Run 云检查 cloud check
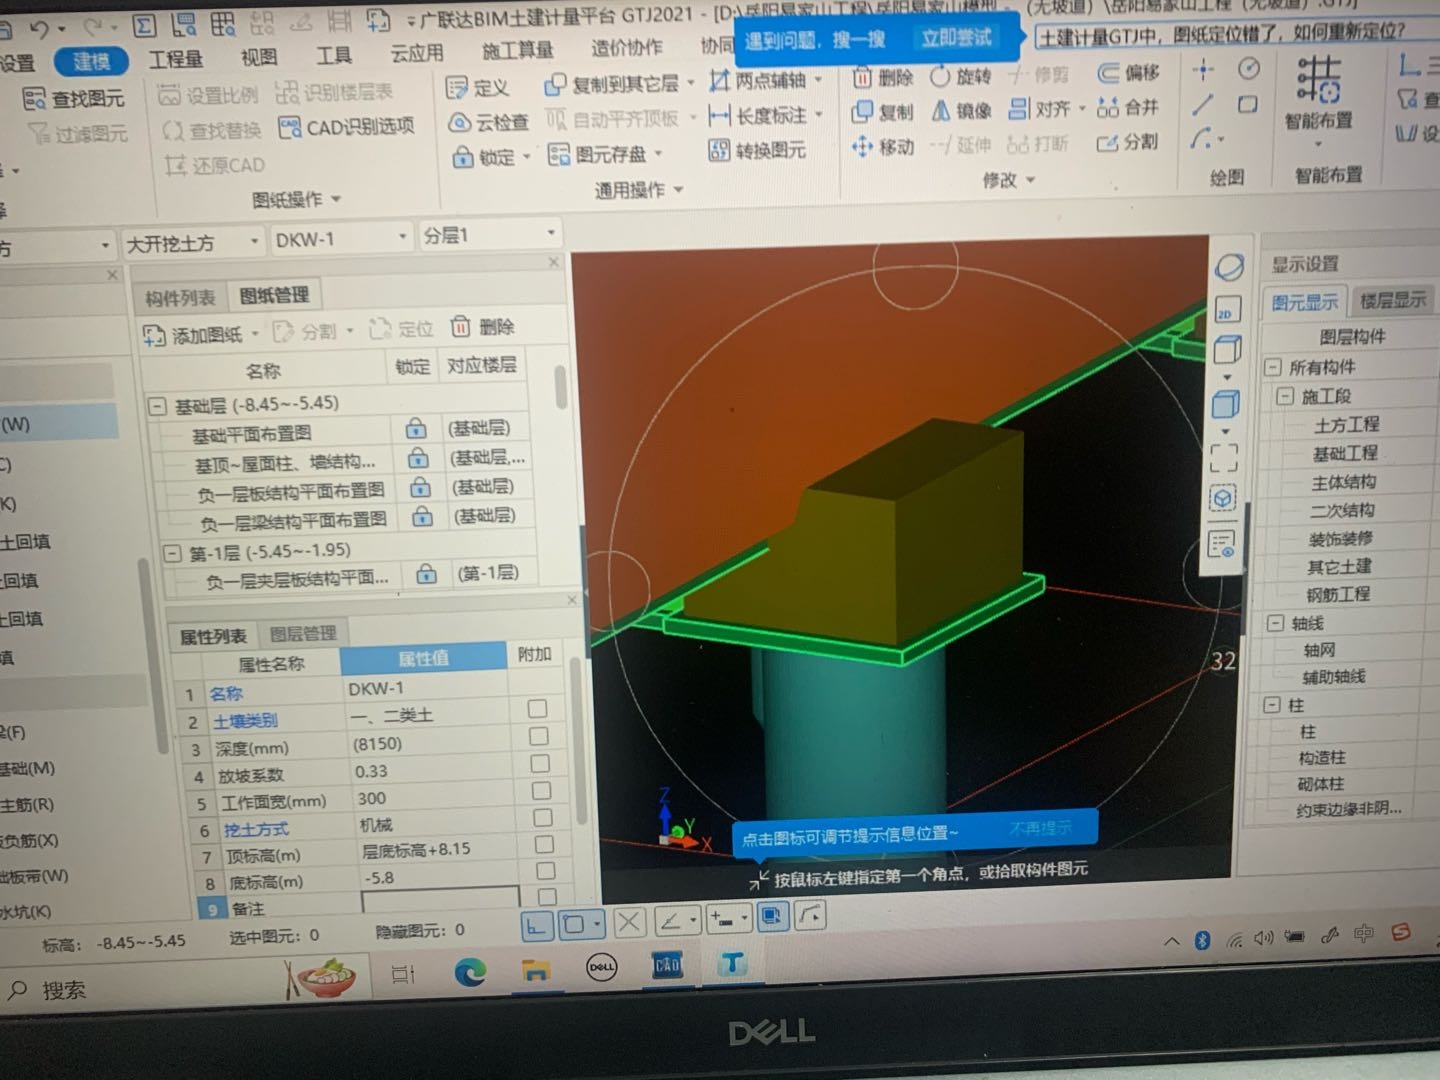The image size is (1440, 1080). coord(488,122)
